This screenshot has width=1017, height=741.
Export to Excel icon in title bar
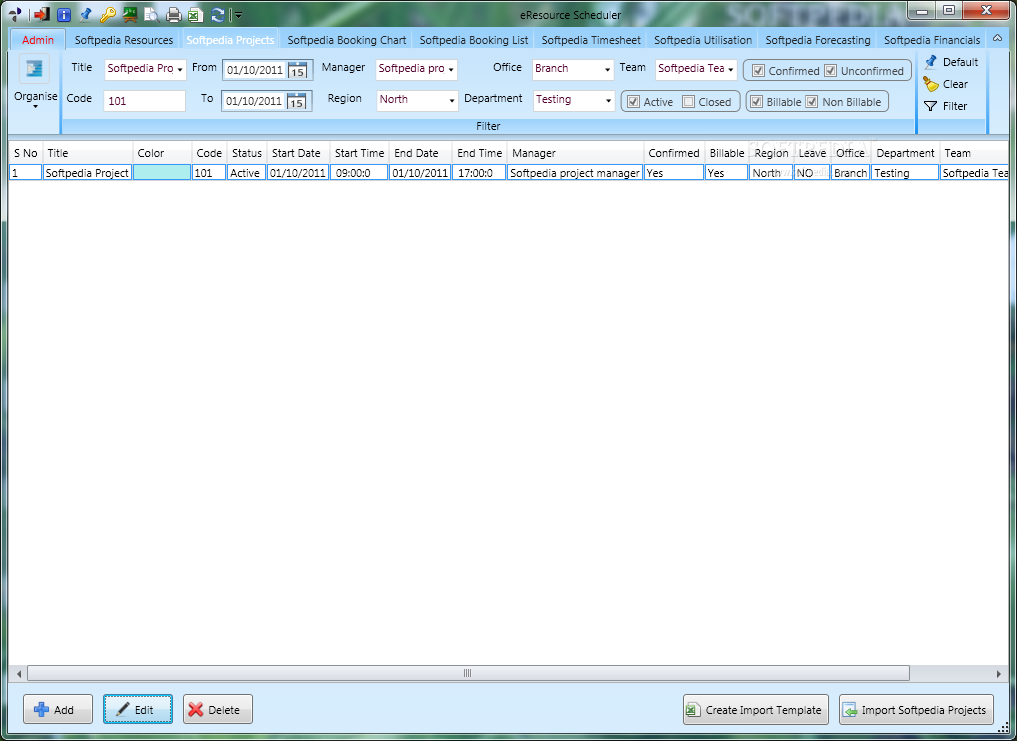pos(195,14)
